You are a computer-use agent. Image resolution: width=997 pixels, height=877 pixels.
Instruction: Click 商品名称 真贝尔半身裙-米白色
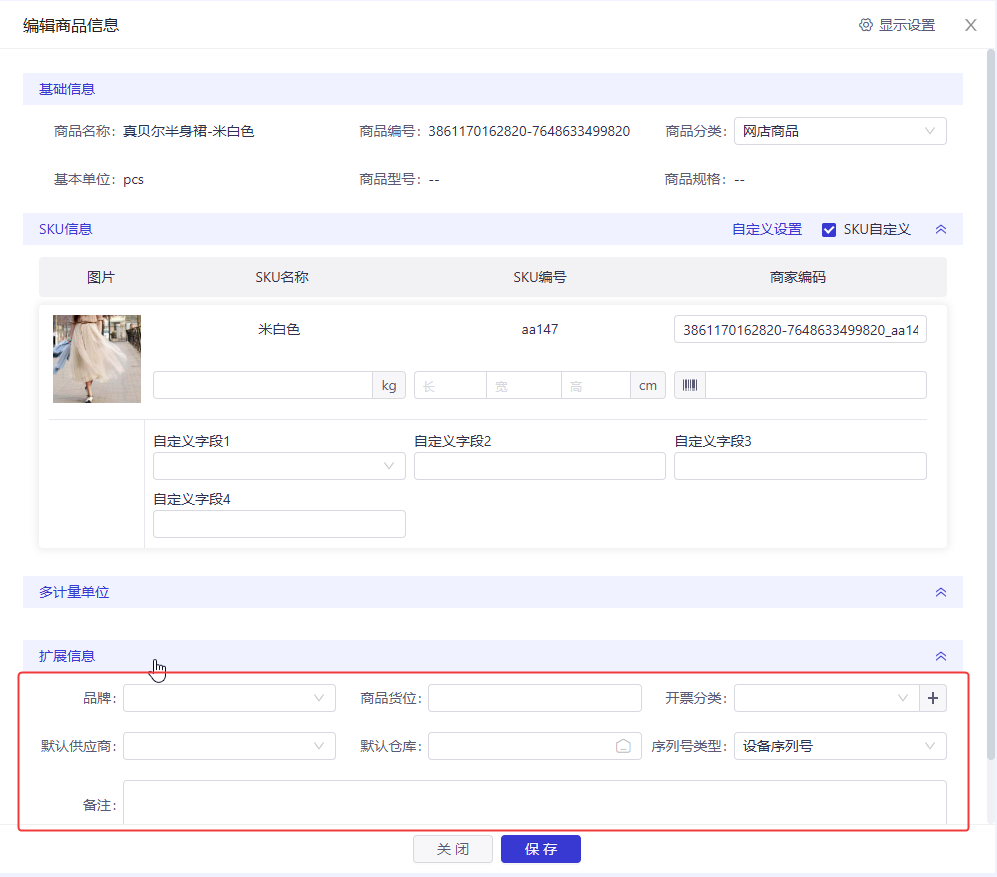[188, 131]
